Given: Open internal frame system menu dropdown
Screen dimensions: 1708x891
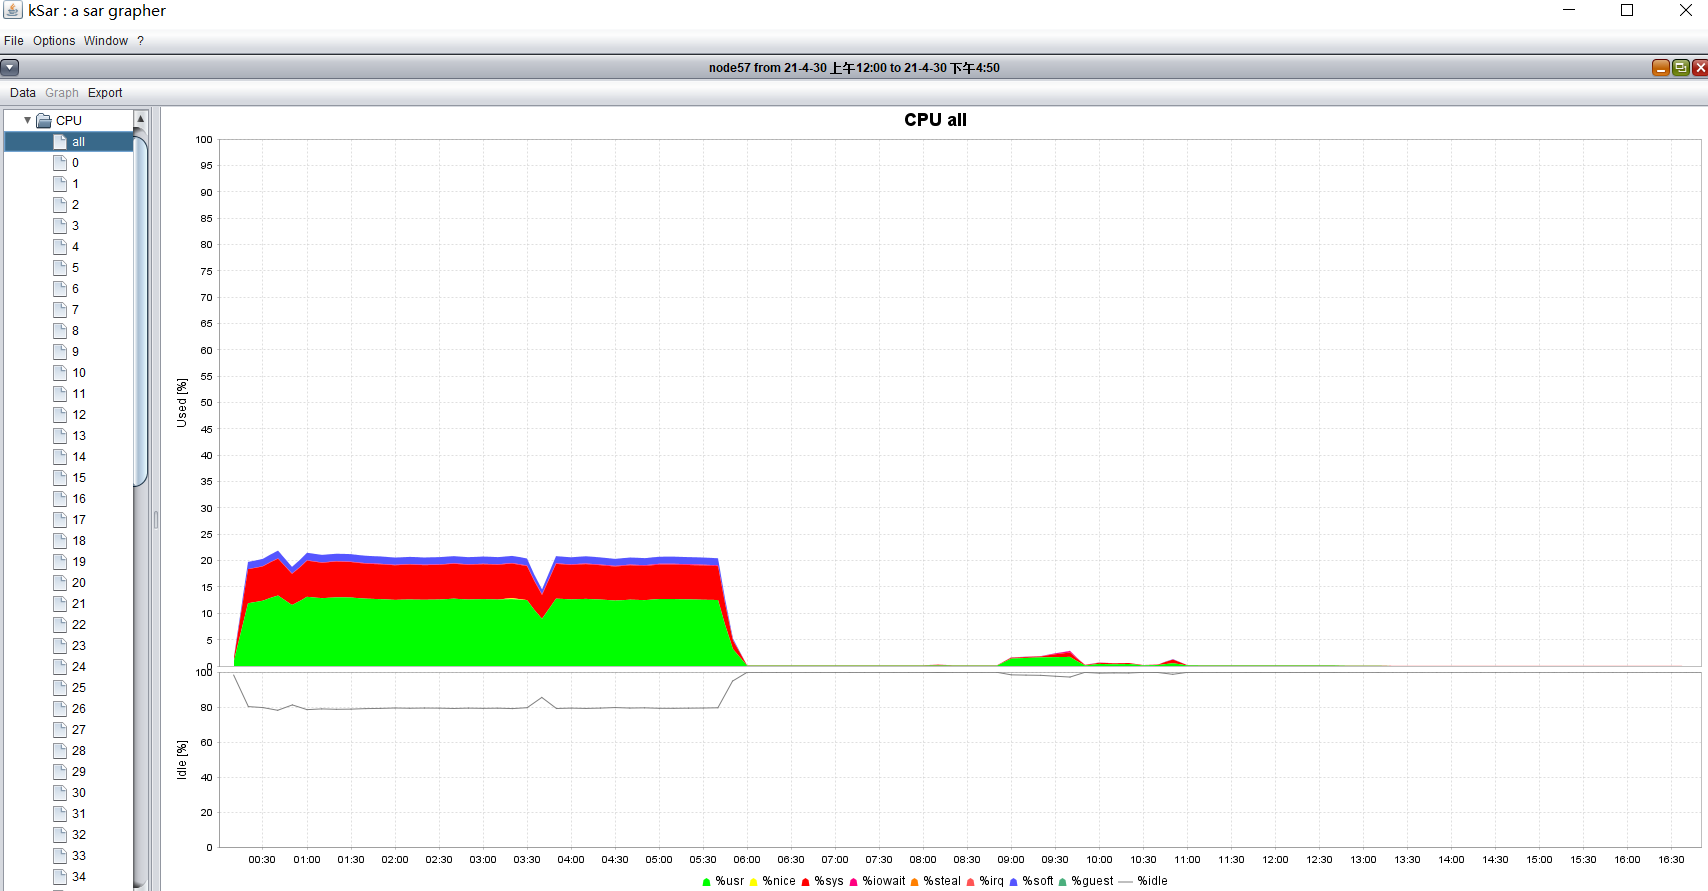Looking at the screenshot, I should 10,68.
